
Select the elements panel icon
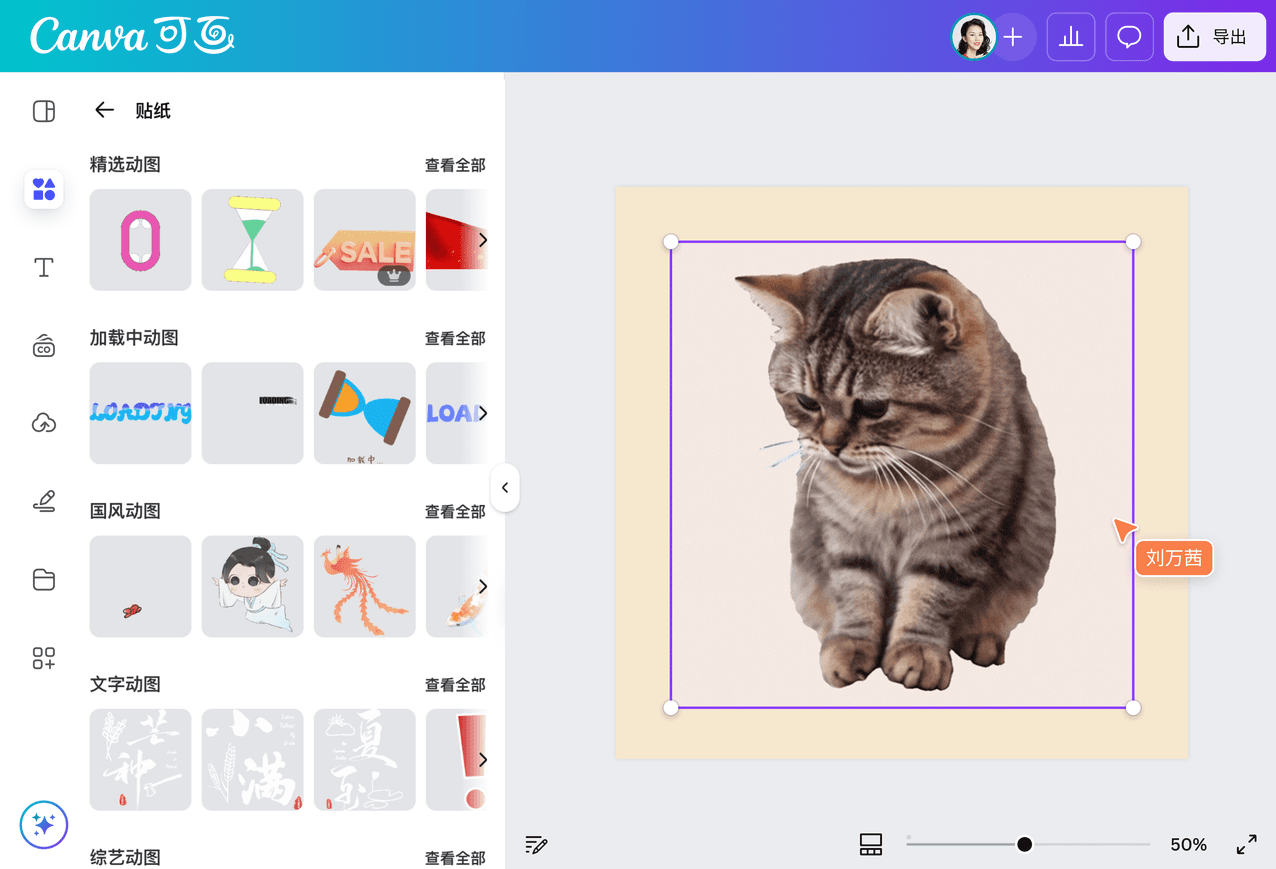pyautogui.click(x=43, y=189)
